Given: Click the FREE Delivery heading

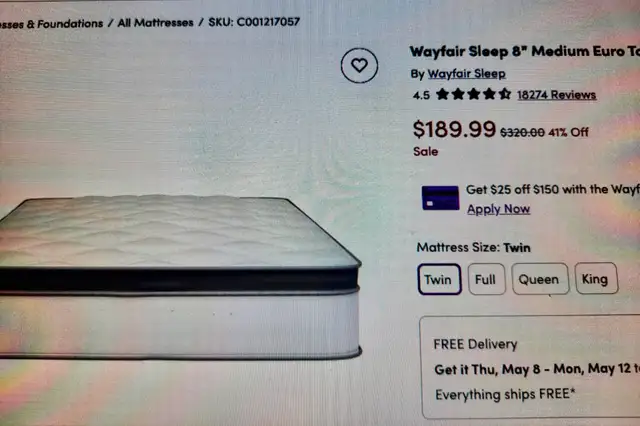Looking at the screenshot, I should [x=475, y=344].
